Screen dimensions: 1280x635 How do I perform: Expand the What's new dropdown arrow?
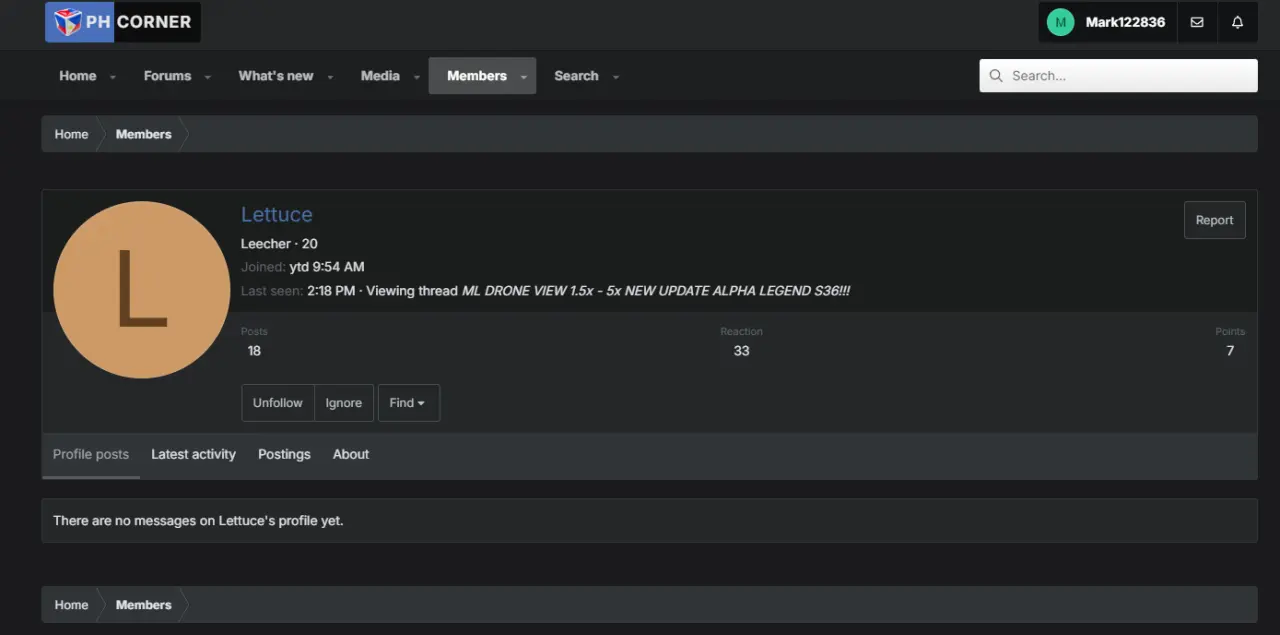click(330, 77)
